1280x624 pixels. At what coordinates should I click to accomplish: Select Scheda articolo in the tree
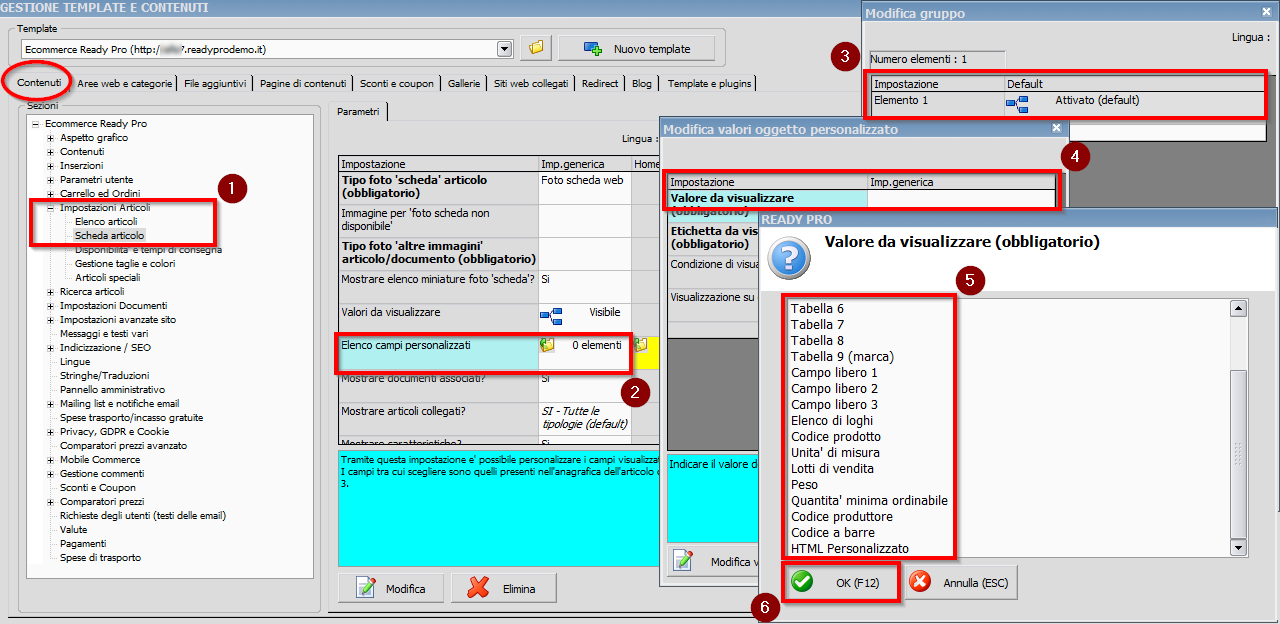[109, 236]
